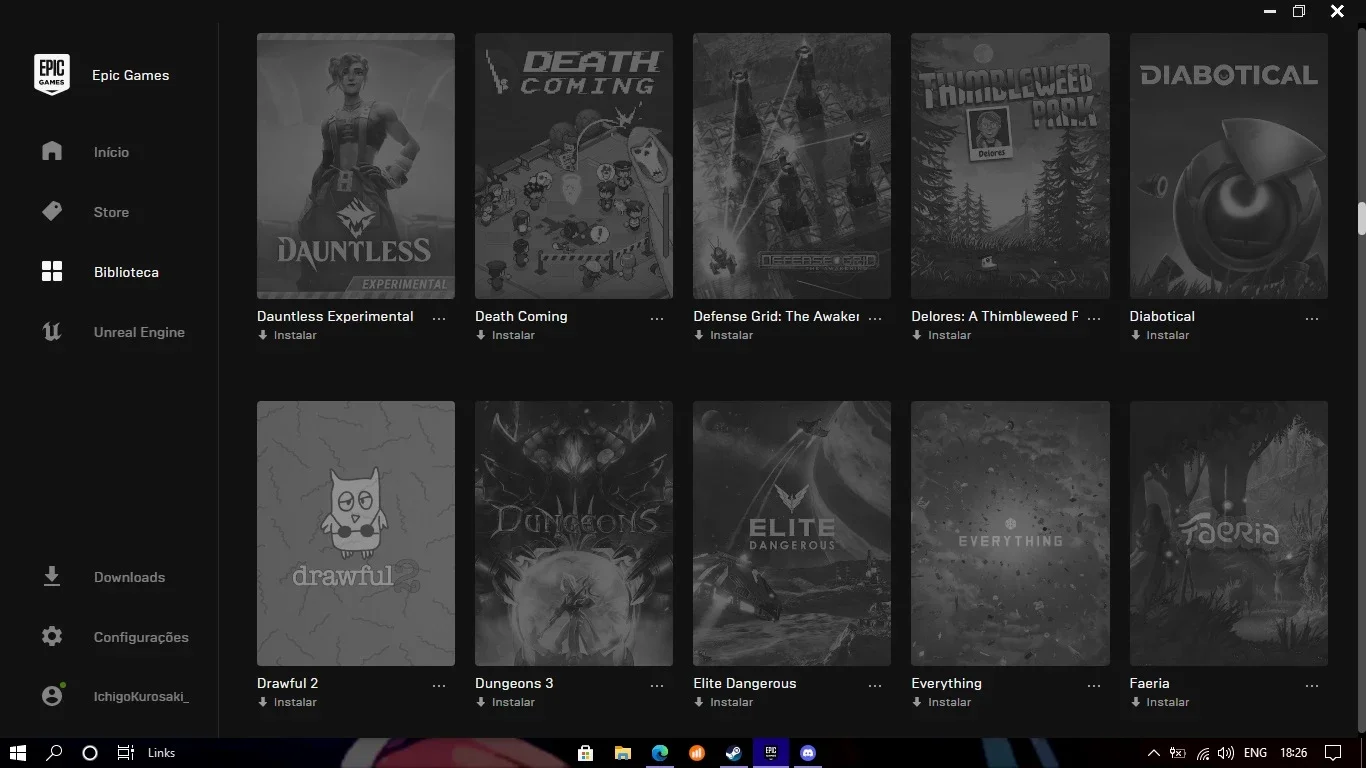Screen dimensions: 1366x768
Task: Open File Explorer from taskbar
Action: pos(623,753)
